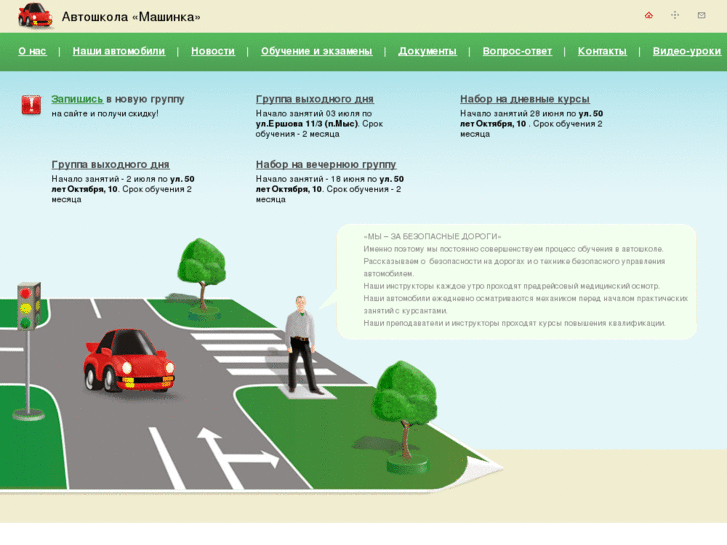Click the «МЫ – ЗА БЕЗОПАСНЫЕ ДОРОГИ» heading

coord(432,237)
